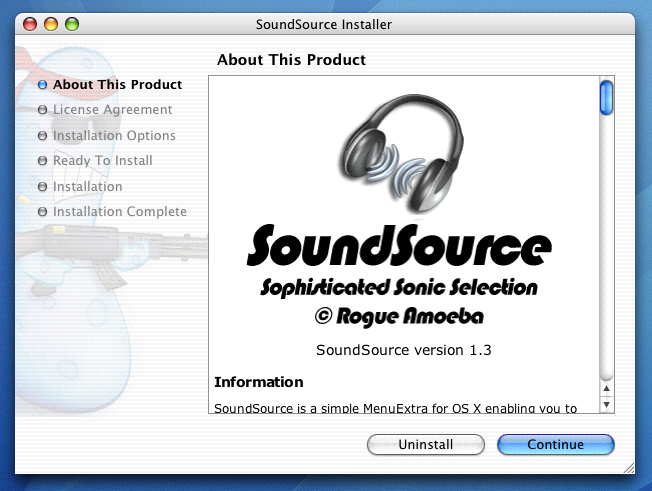
Task: Click the scrollbar down arrow
Action: tap(606, 405)
